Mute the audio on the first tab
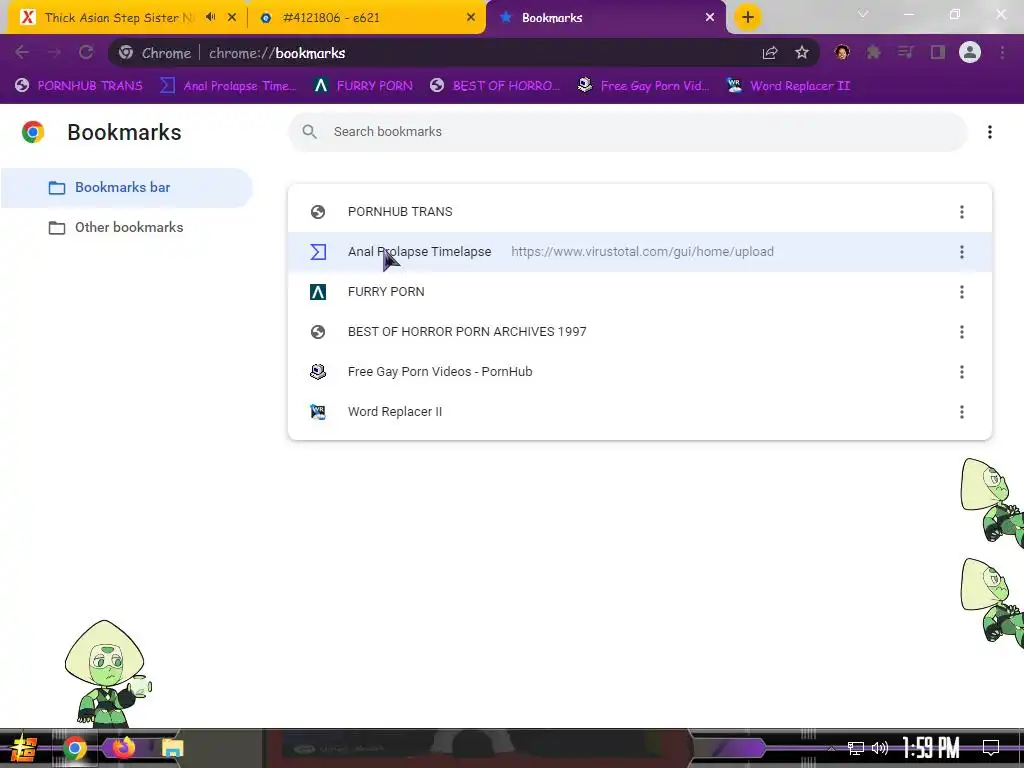Image resolution: width=1024 pixels, height=768 pixels. (x=210, y=17)
